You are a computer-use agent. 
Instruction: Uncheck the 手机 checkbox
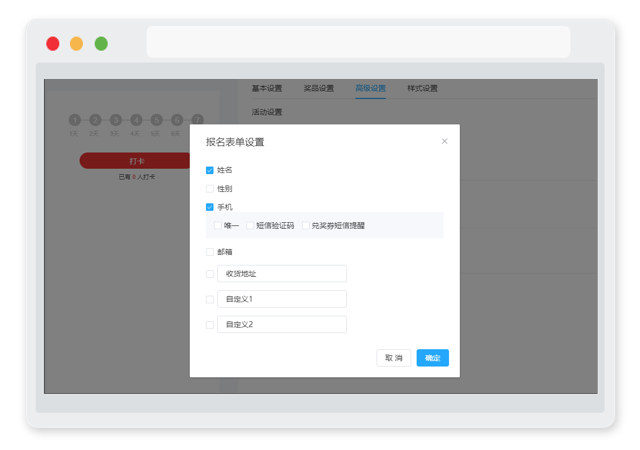click(x=210, y=207)
